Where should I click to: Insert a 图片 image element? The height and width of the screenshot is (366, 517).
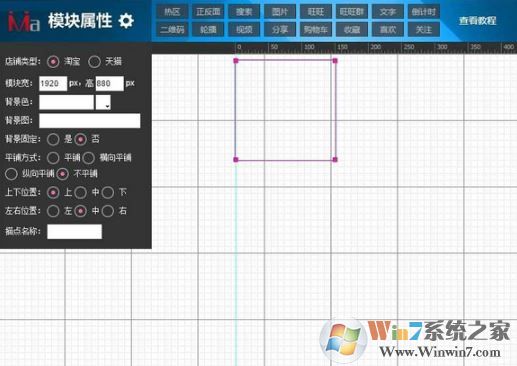point(280,12)
